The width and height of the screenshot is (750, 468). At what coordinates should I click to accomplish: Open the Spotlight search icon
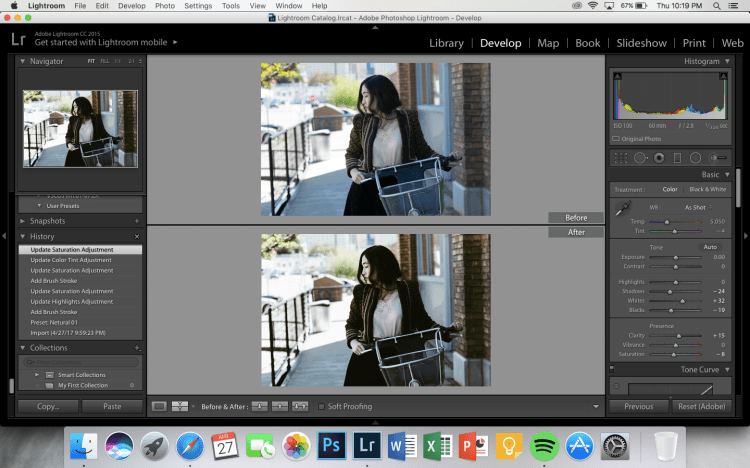coord(717,6)
